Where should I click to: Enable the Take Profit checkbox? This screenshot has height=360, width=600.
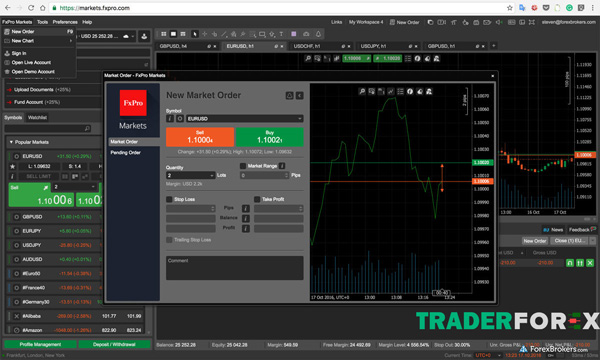[257, 199]
